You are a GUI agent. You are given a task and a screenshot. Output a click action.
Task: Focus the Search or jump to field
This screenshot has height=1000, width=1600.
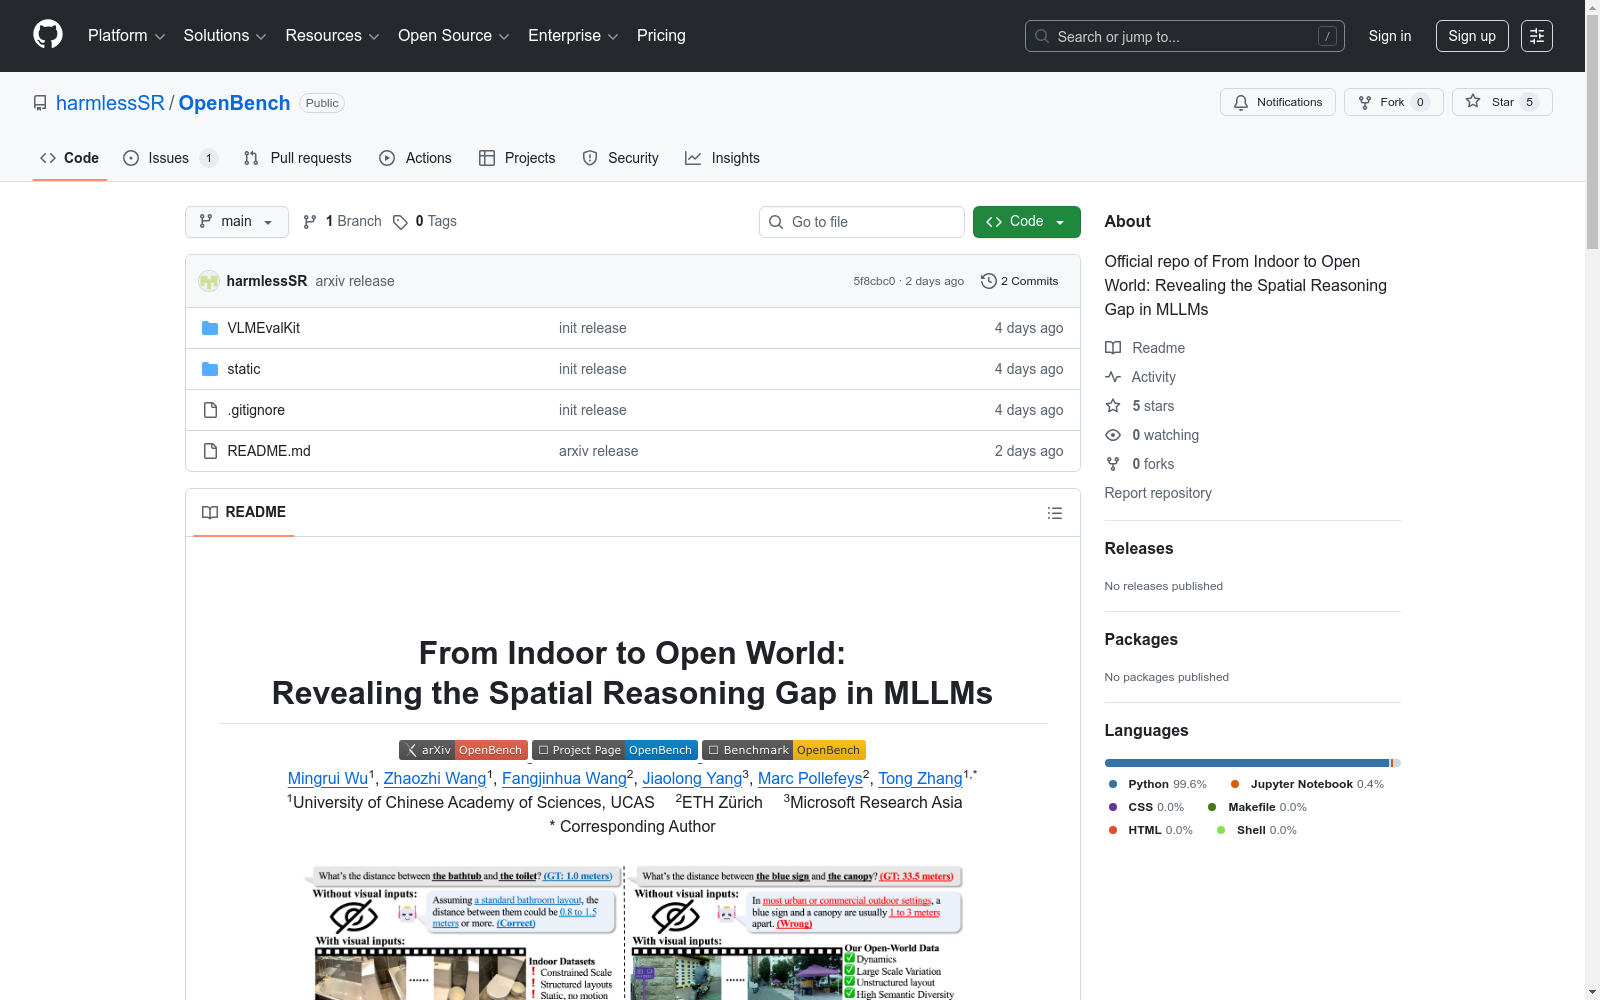tap(1185, 36)
